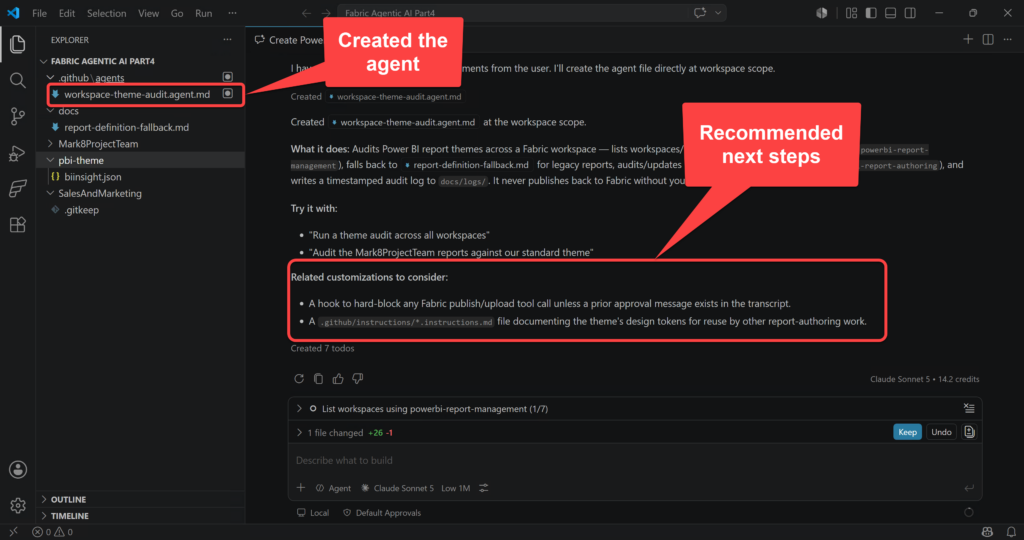Open the View menu
The image size is (1024, 540).
click(x=148, y=13)
